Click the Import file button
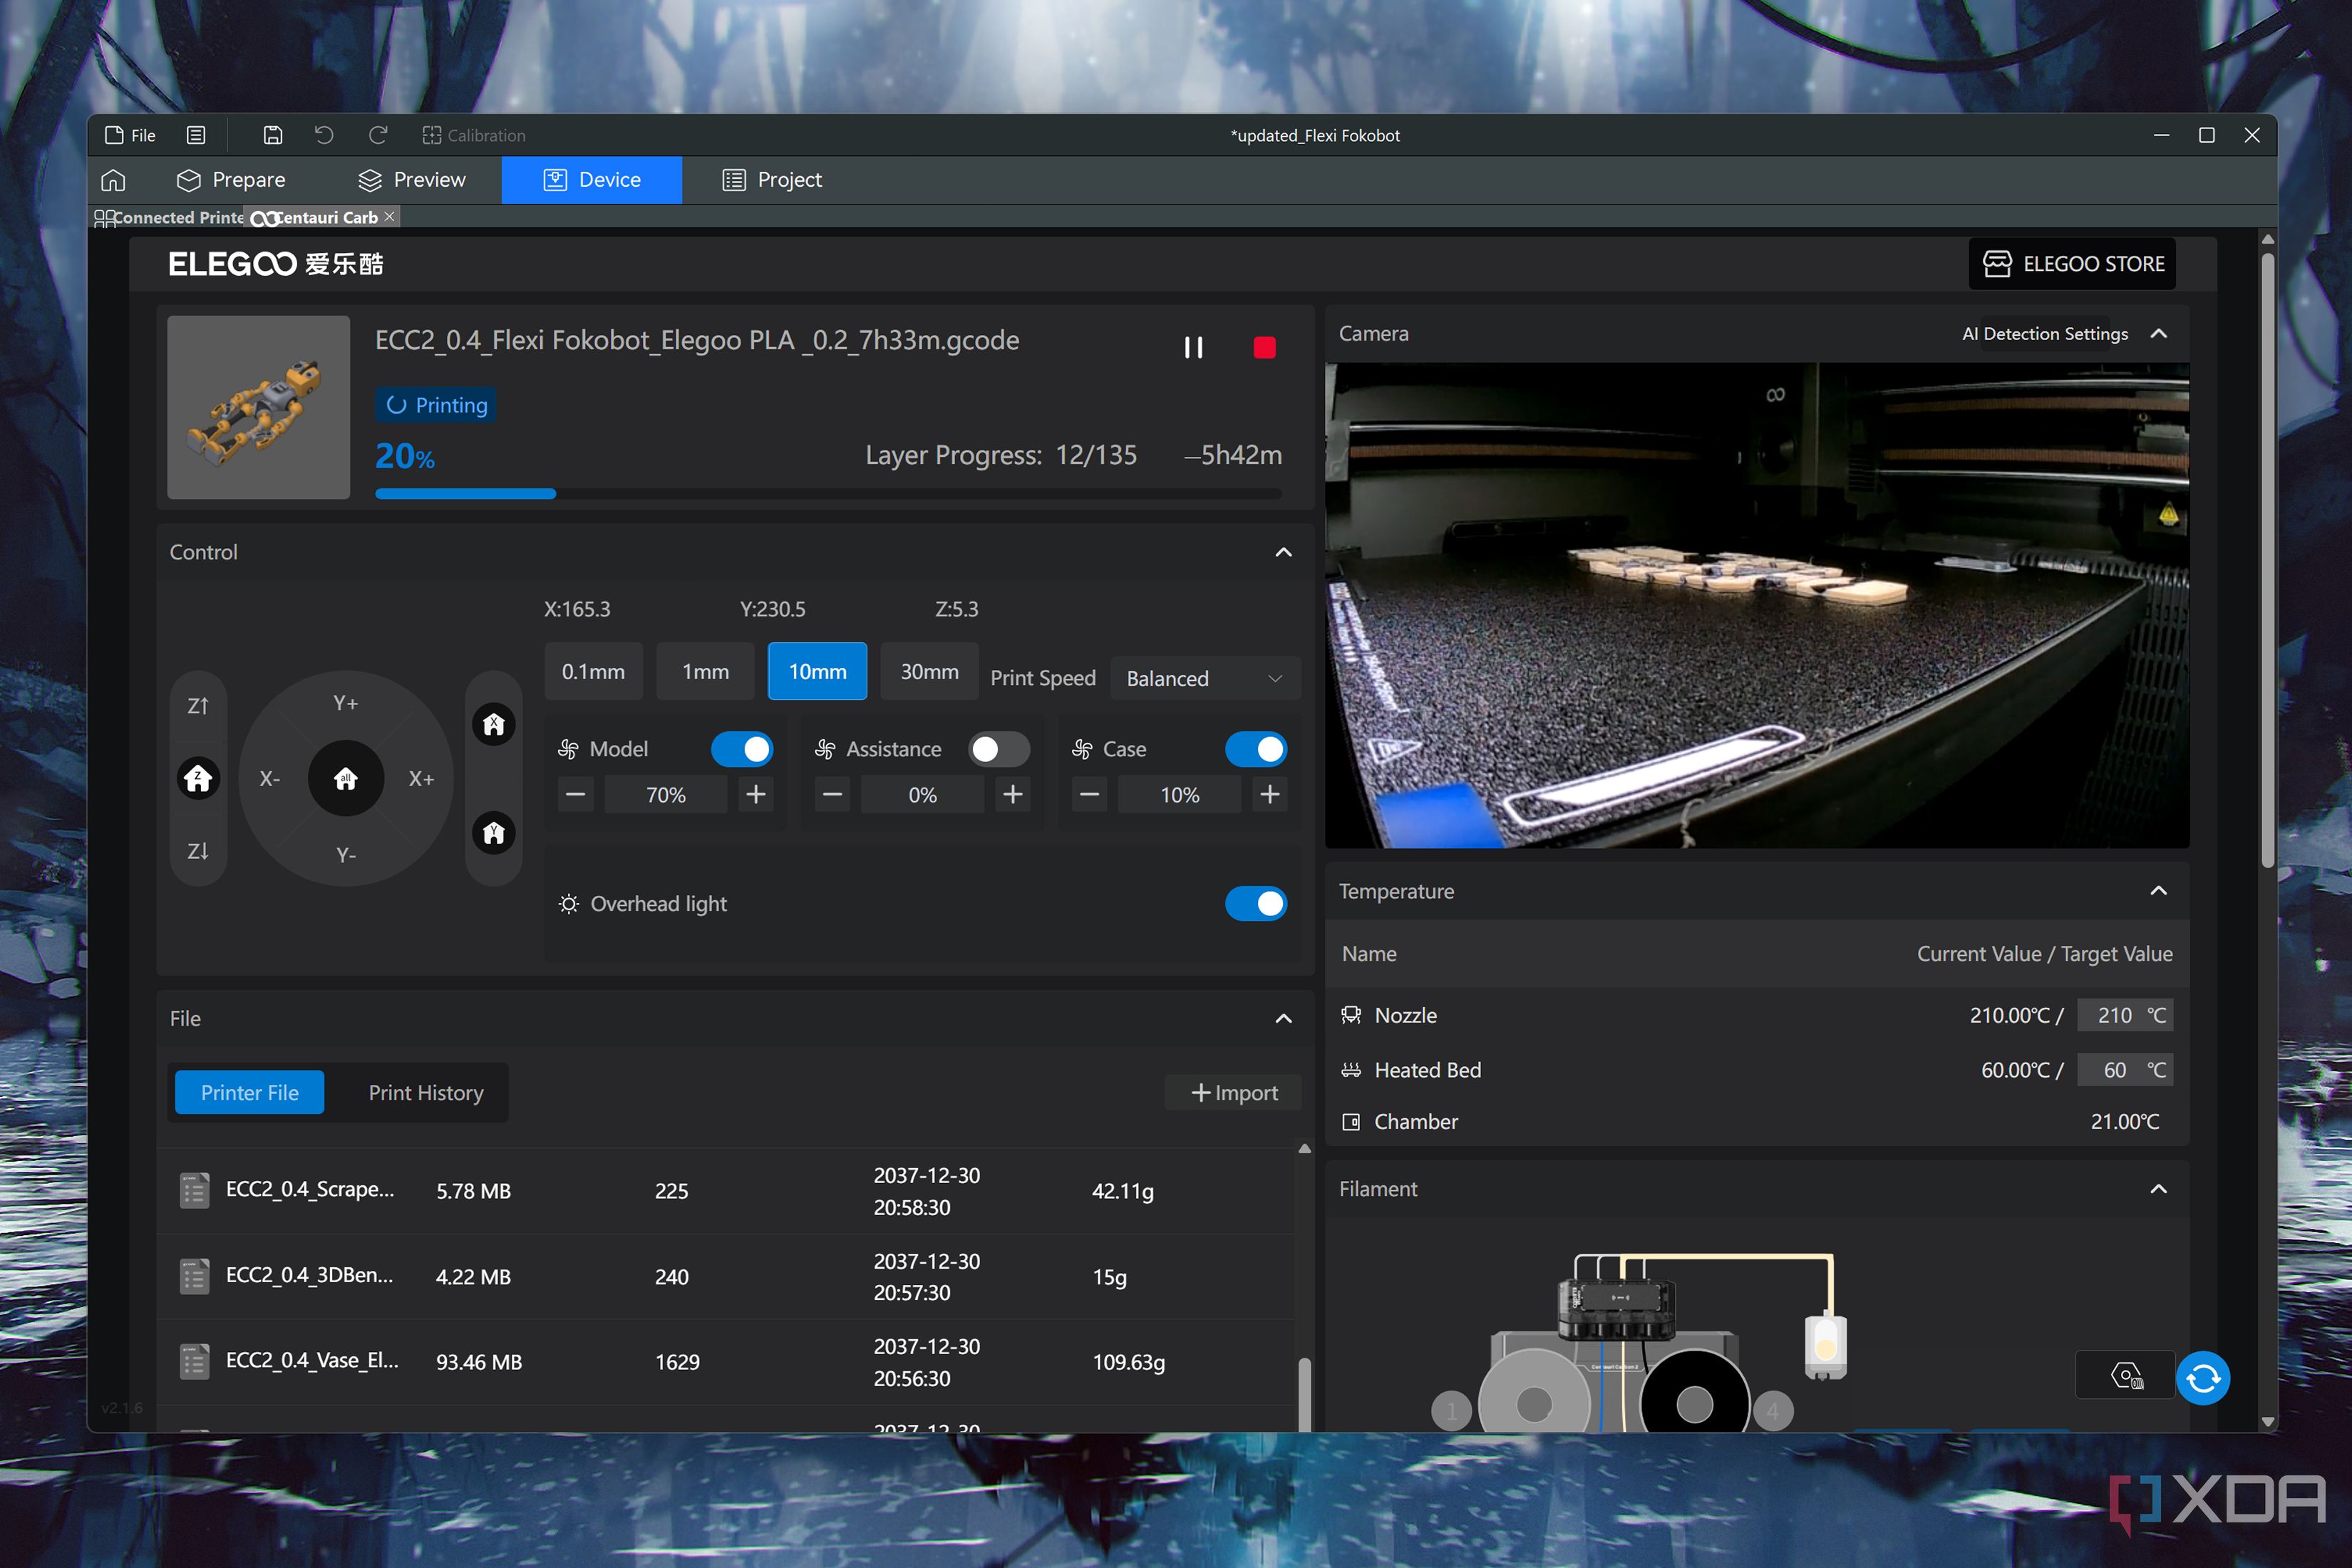 pos(1234,1093)
